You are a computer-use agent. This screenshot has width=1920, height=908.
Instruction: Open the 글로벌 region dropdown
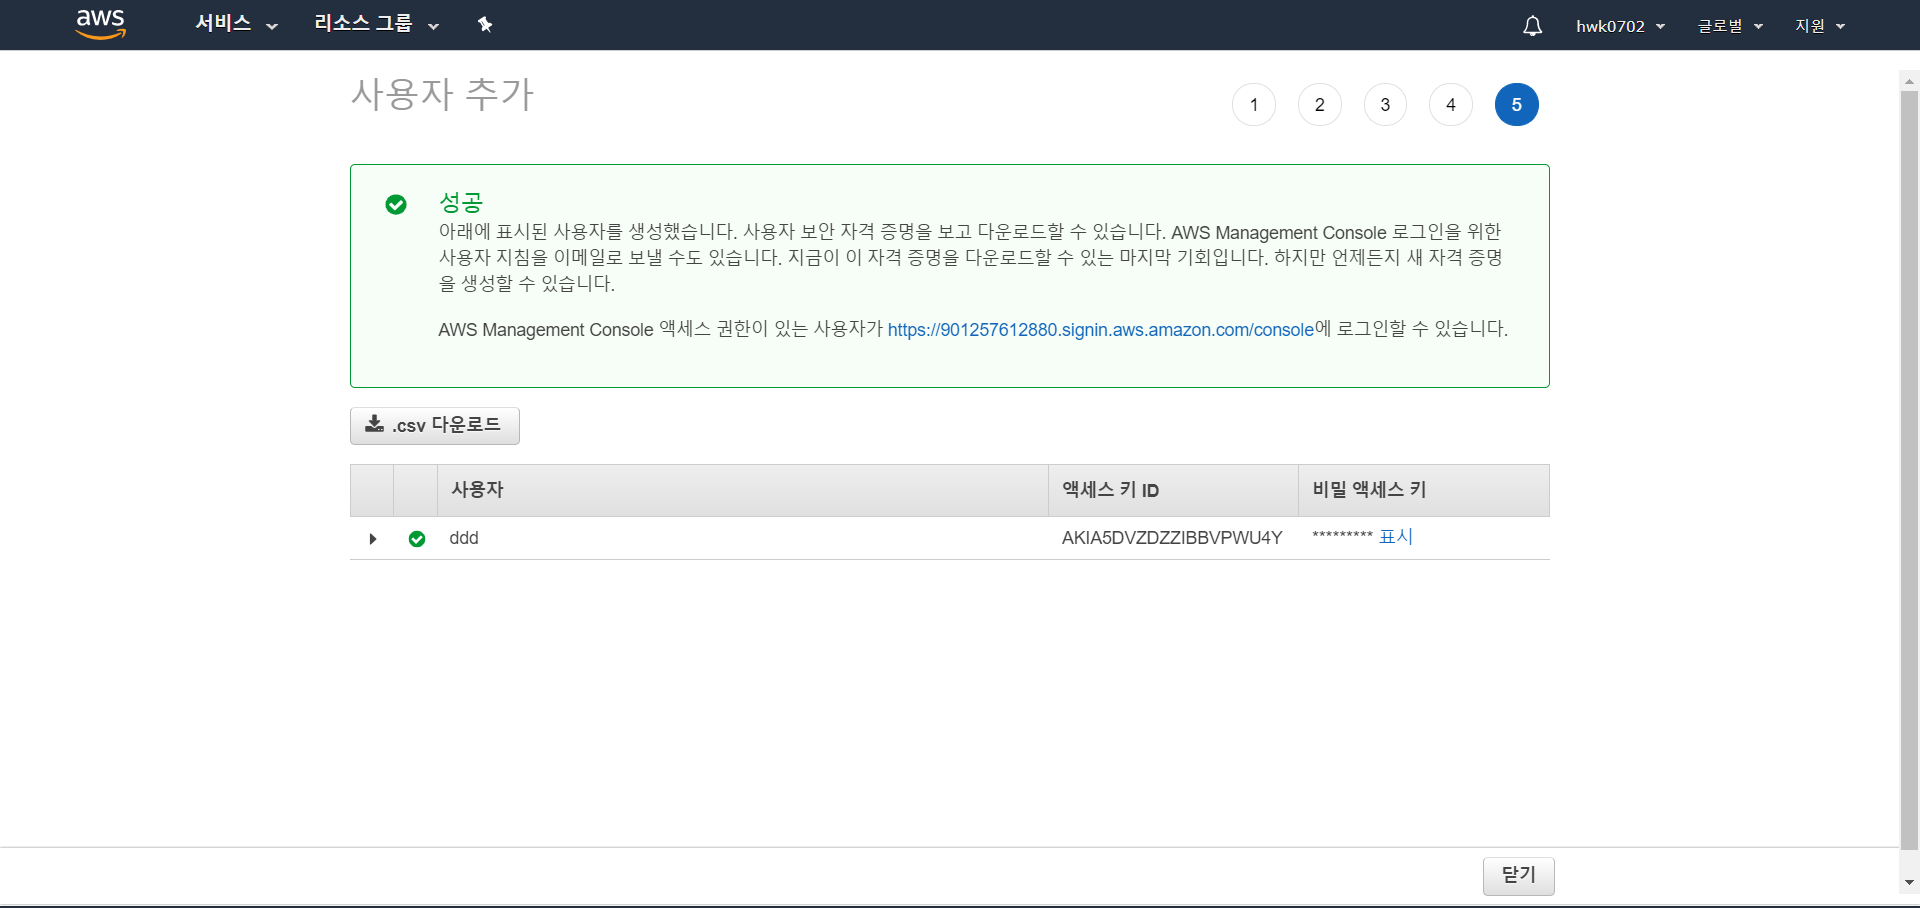(x=1730, y=26)
